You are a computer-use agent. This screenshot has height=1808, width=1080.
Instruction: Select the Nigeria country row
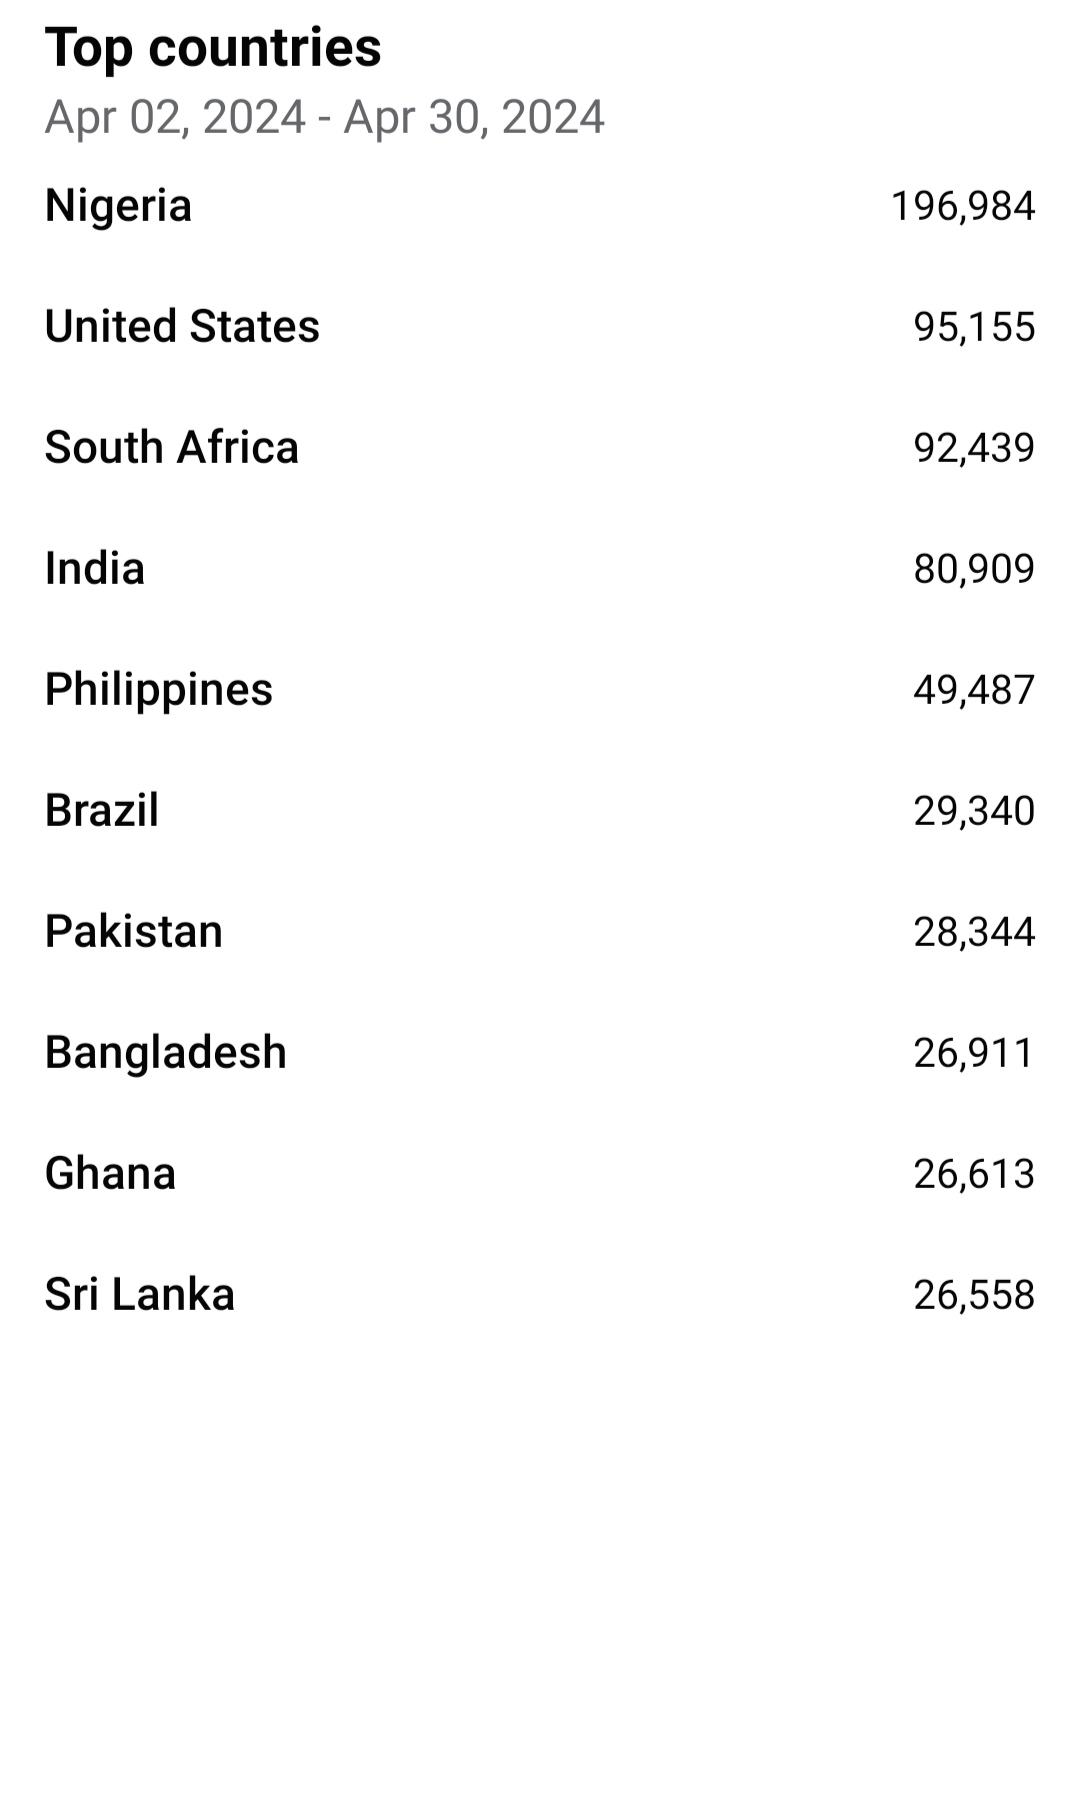(540, 206)
